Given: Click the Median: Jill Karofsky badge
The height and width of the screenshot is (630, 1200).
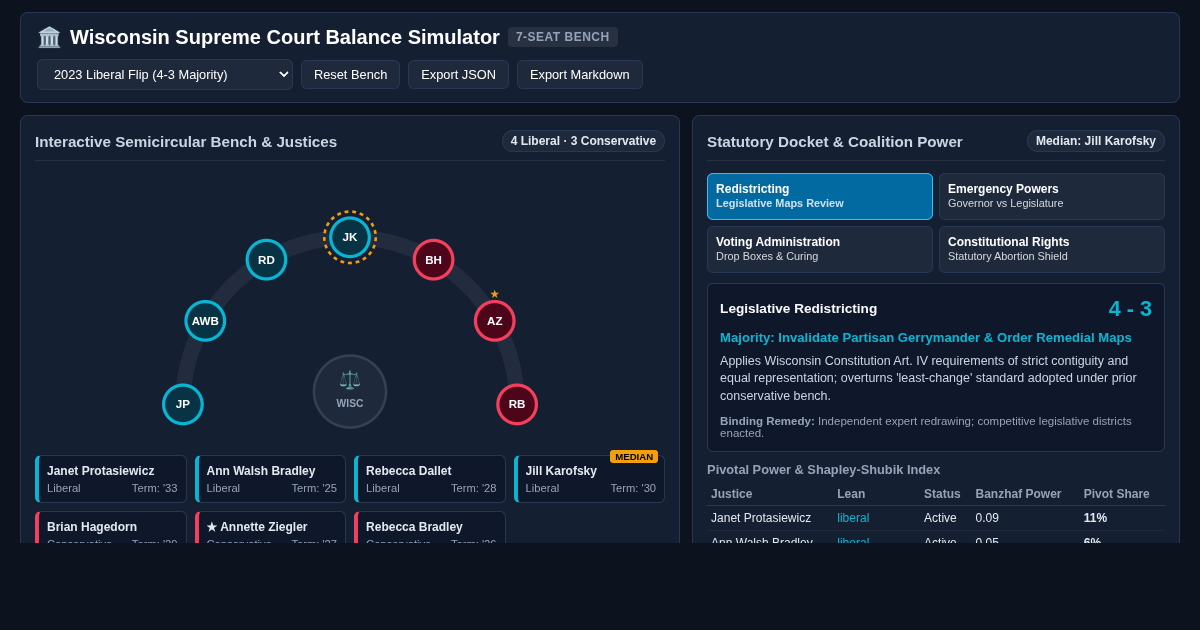Looking at the screenshot, I should 1096,141.
